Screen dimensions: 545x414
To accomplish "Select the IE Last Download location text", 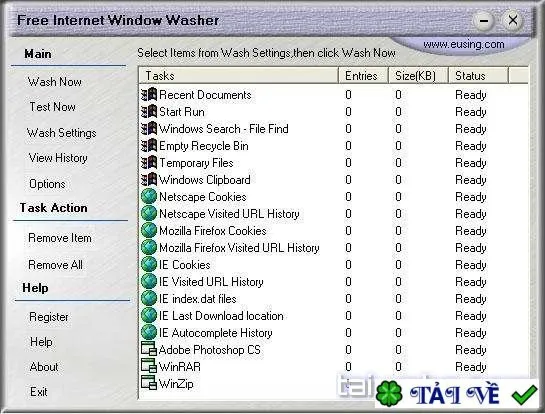I will [221, 316].
